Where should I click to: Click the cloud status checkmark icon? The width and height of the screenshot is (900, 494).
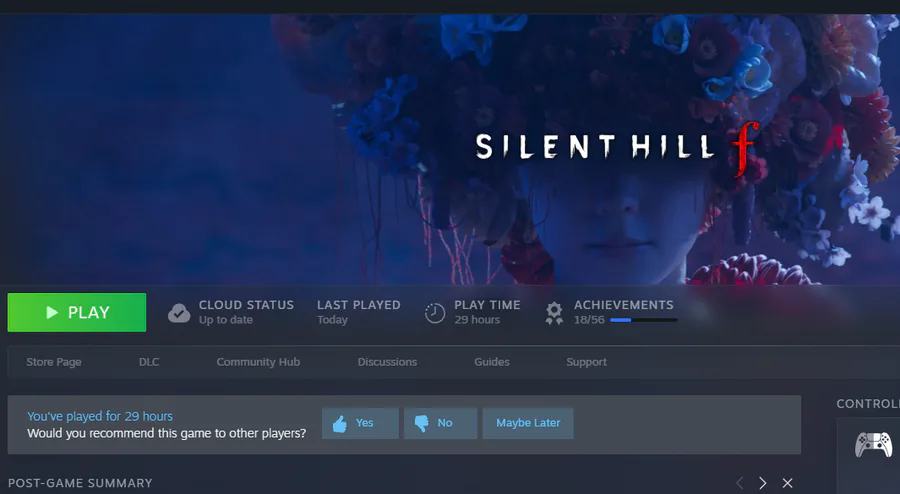pos(179,313)
